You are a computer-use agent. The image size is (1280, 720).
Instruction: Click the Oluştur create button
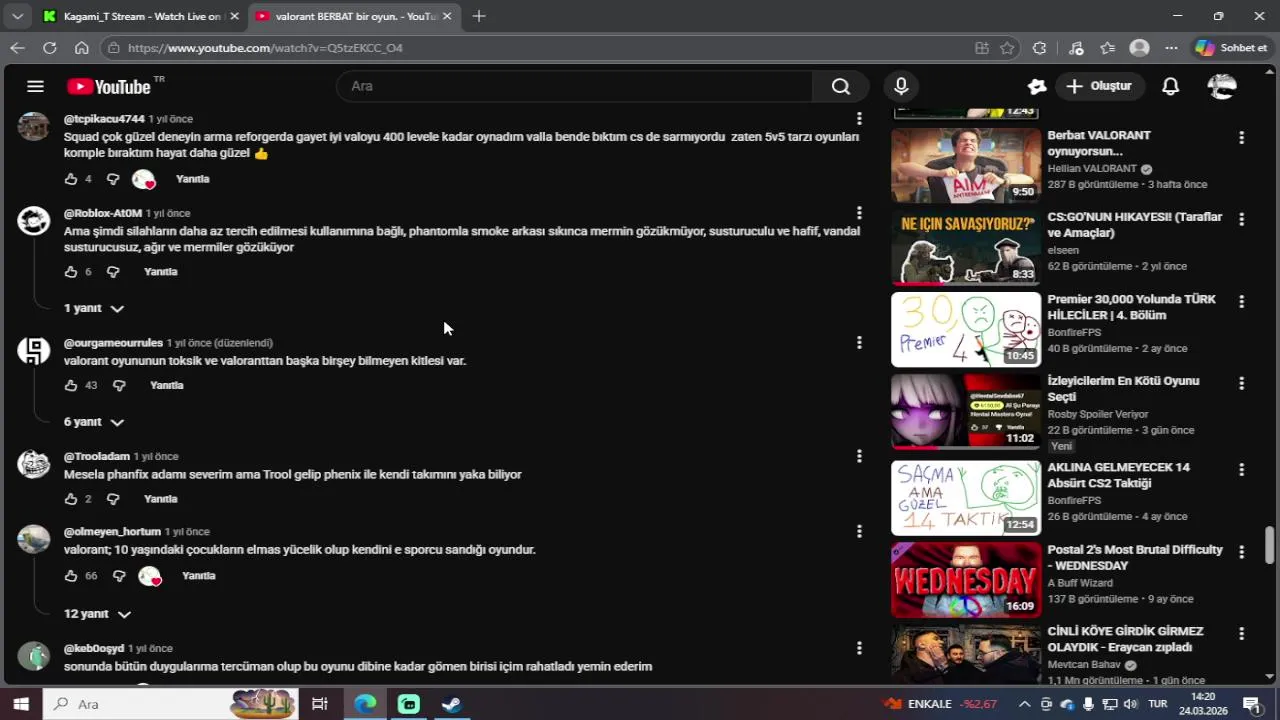1099,87
